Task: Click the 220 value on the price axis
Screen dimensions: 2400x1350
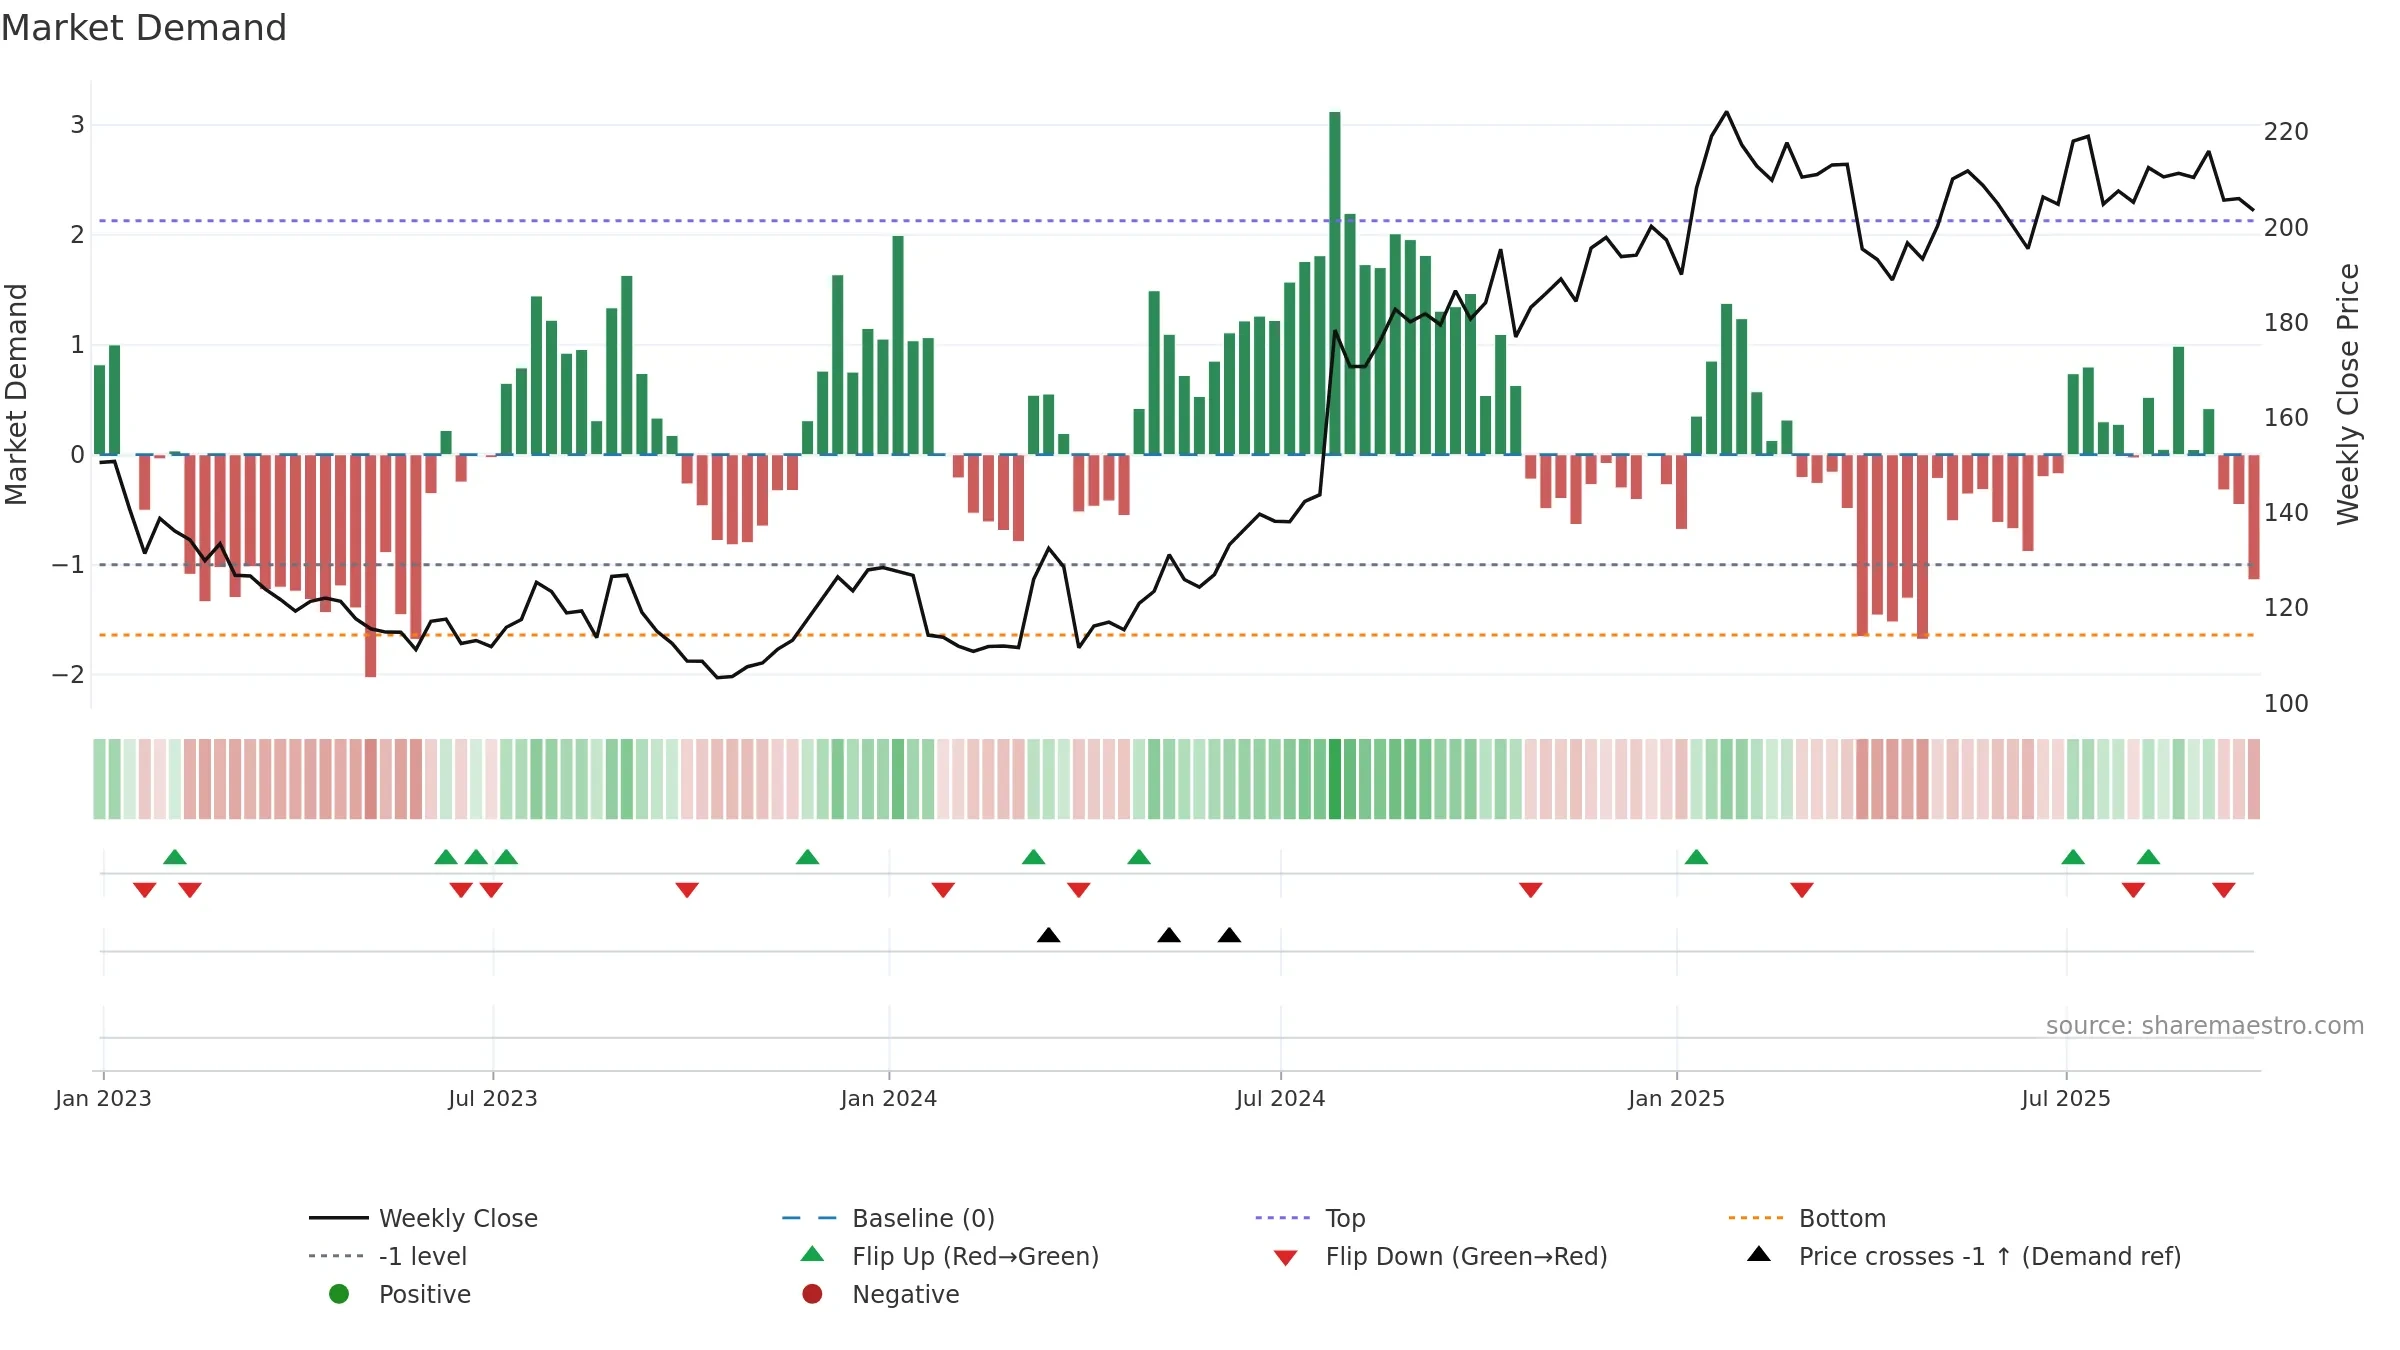Action: click(2286, 132)
